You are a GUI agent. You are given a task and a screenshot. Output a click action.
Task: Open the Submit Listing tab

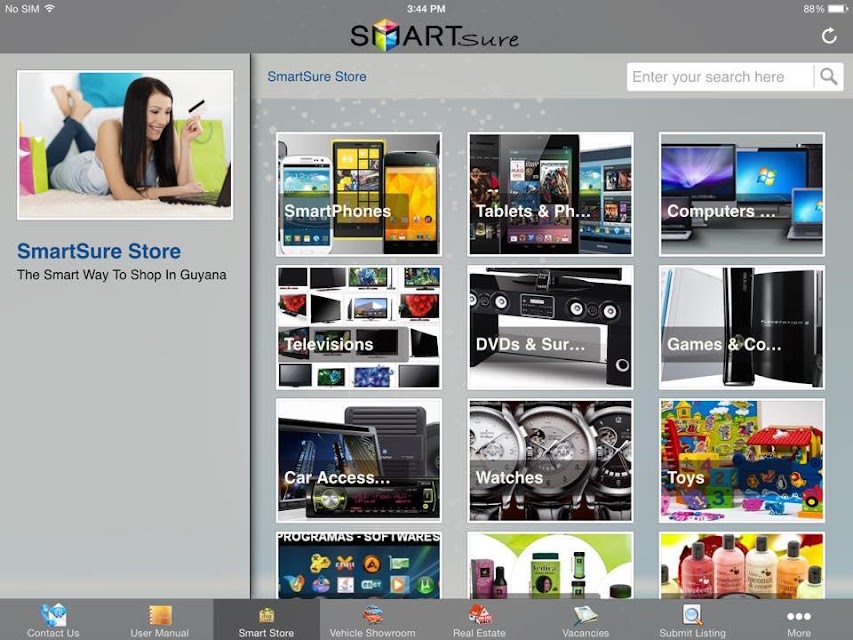click(693, 620)
